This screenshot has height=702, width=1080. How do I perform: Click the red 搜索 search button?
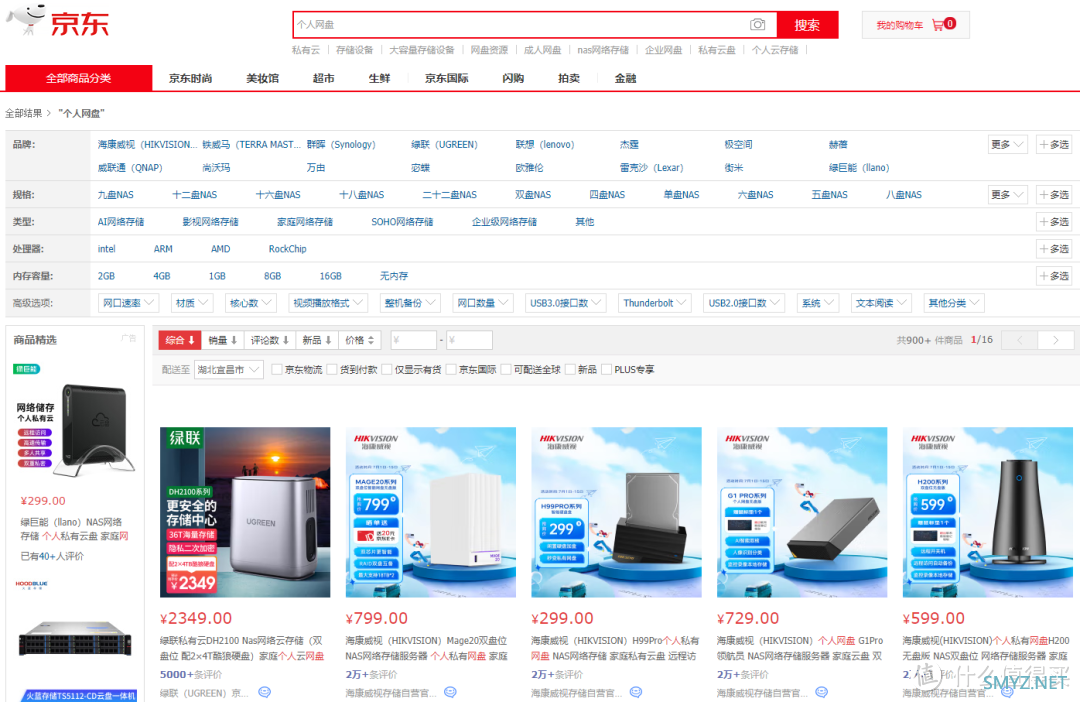point(807,25)
